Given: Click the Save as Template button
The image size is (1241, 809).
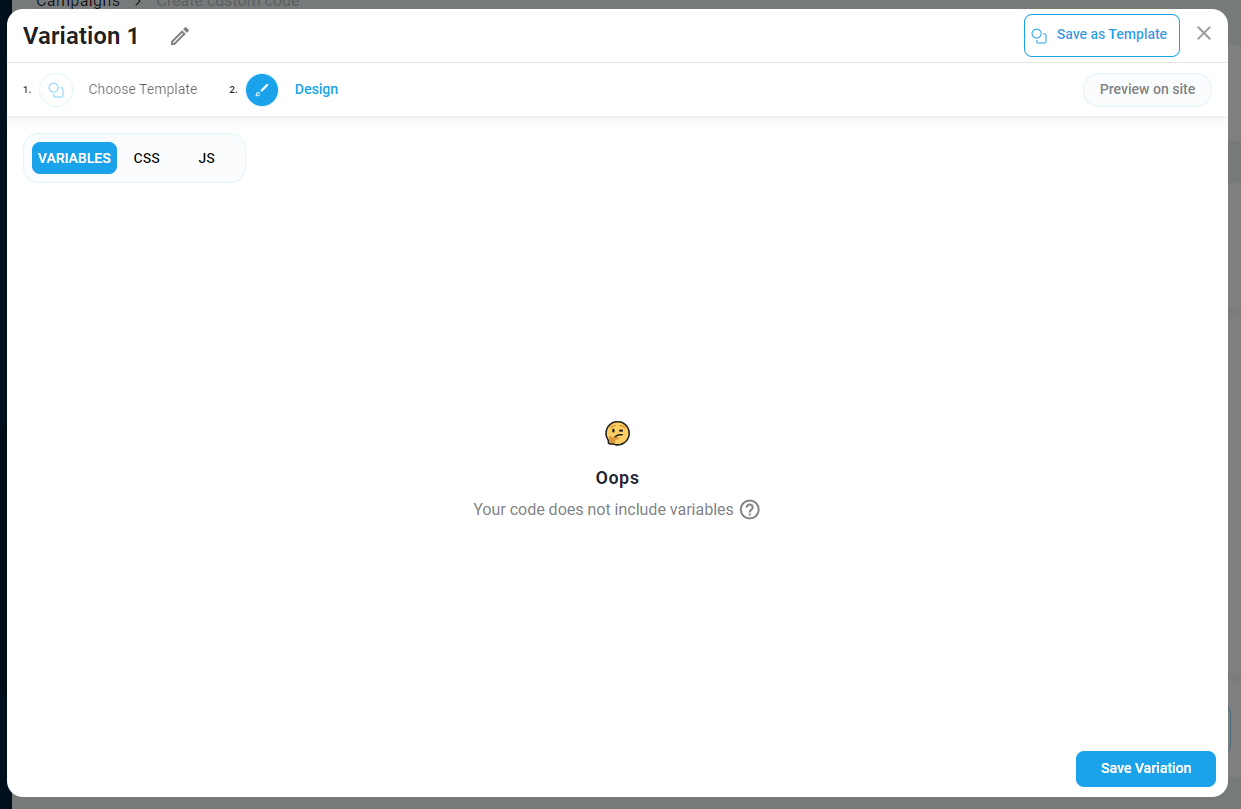Looking at the screenshot, I should tap(1102, 35).
